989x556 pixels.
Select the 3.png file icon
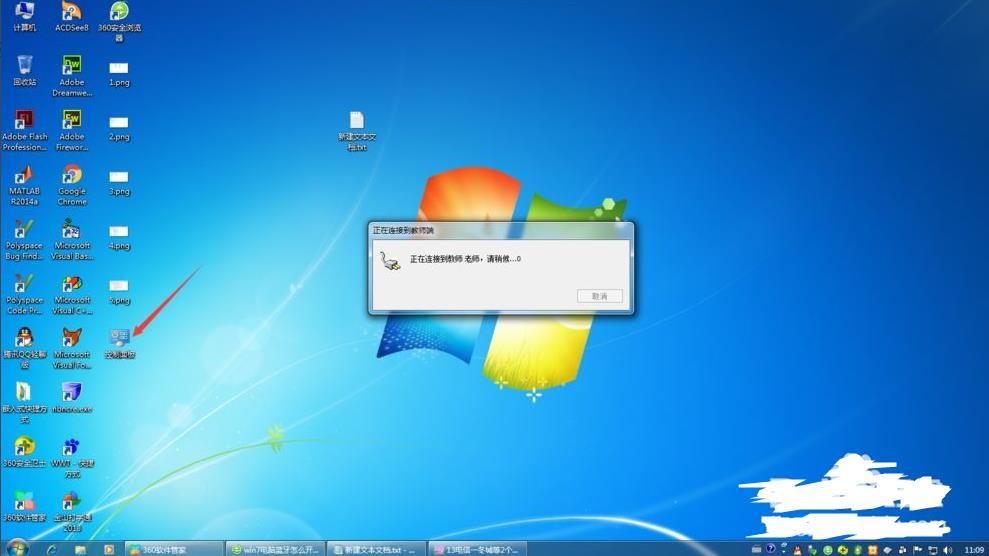[x=119, y=183]
